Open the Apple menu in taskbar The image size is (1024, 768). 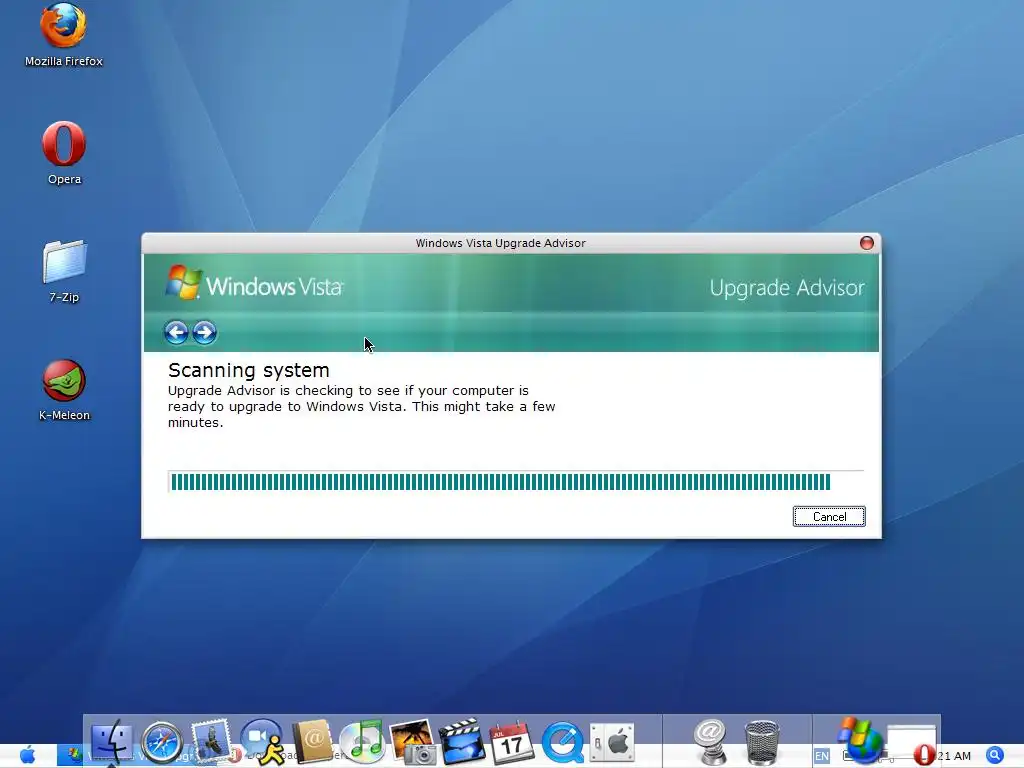point(27,756)
